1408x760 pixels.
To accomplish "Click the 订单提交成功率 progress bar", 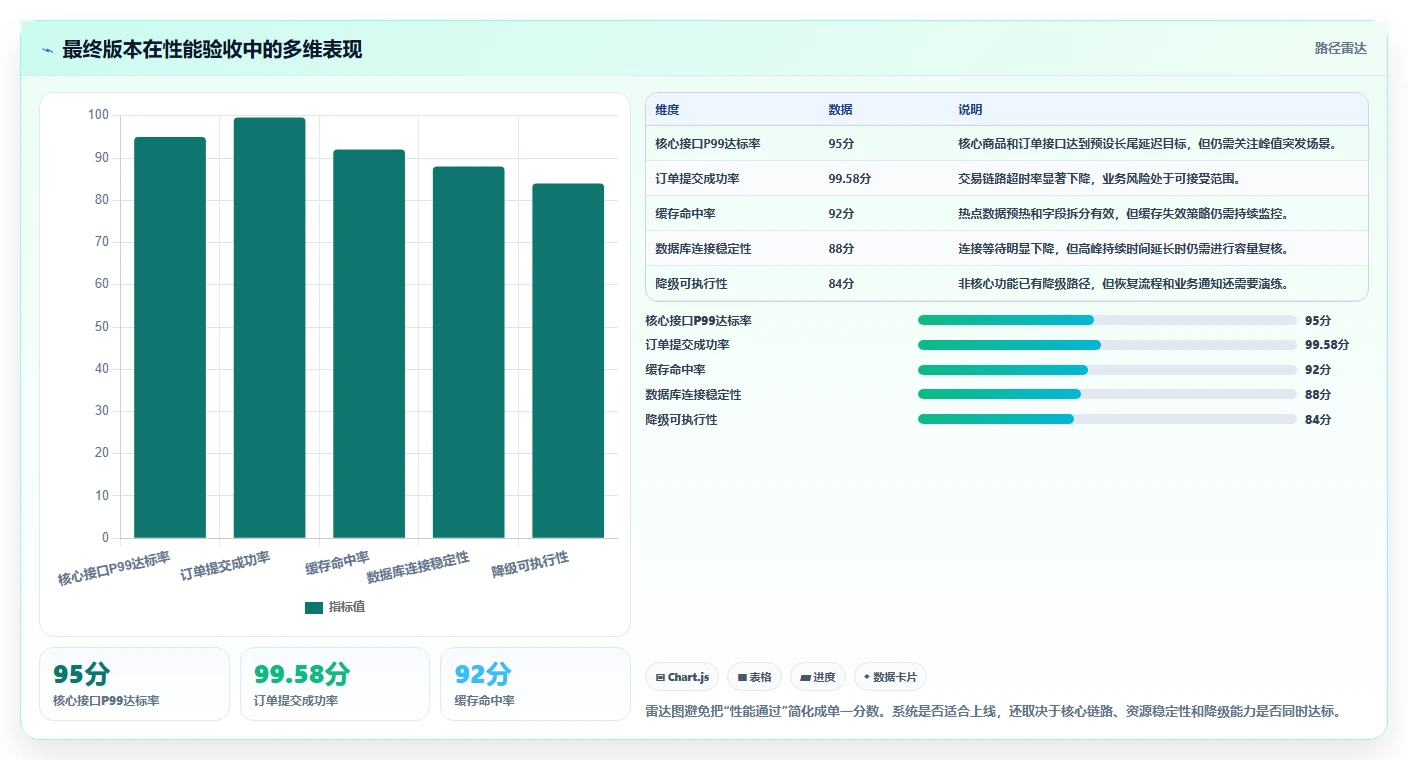I will (x=1107, y=345).
